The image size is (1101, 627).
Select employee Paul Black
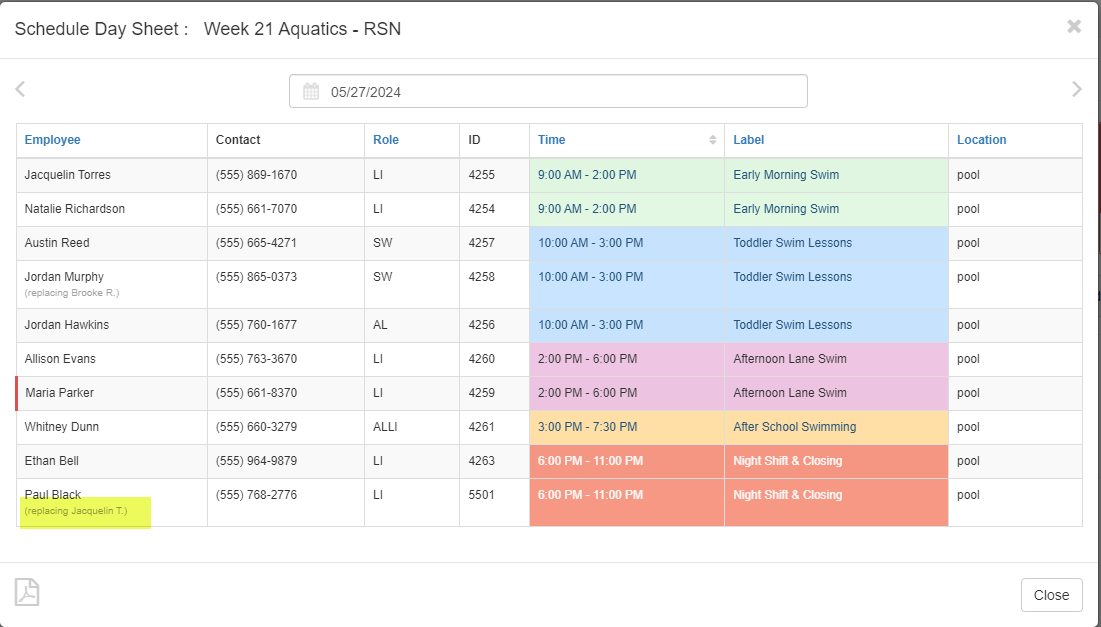pos(53,495)
